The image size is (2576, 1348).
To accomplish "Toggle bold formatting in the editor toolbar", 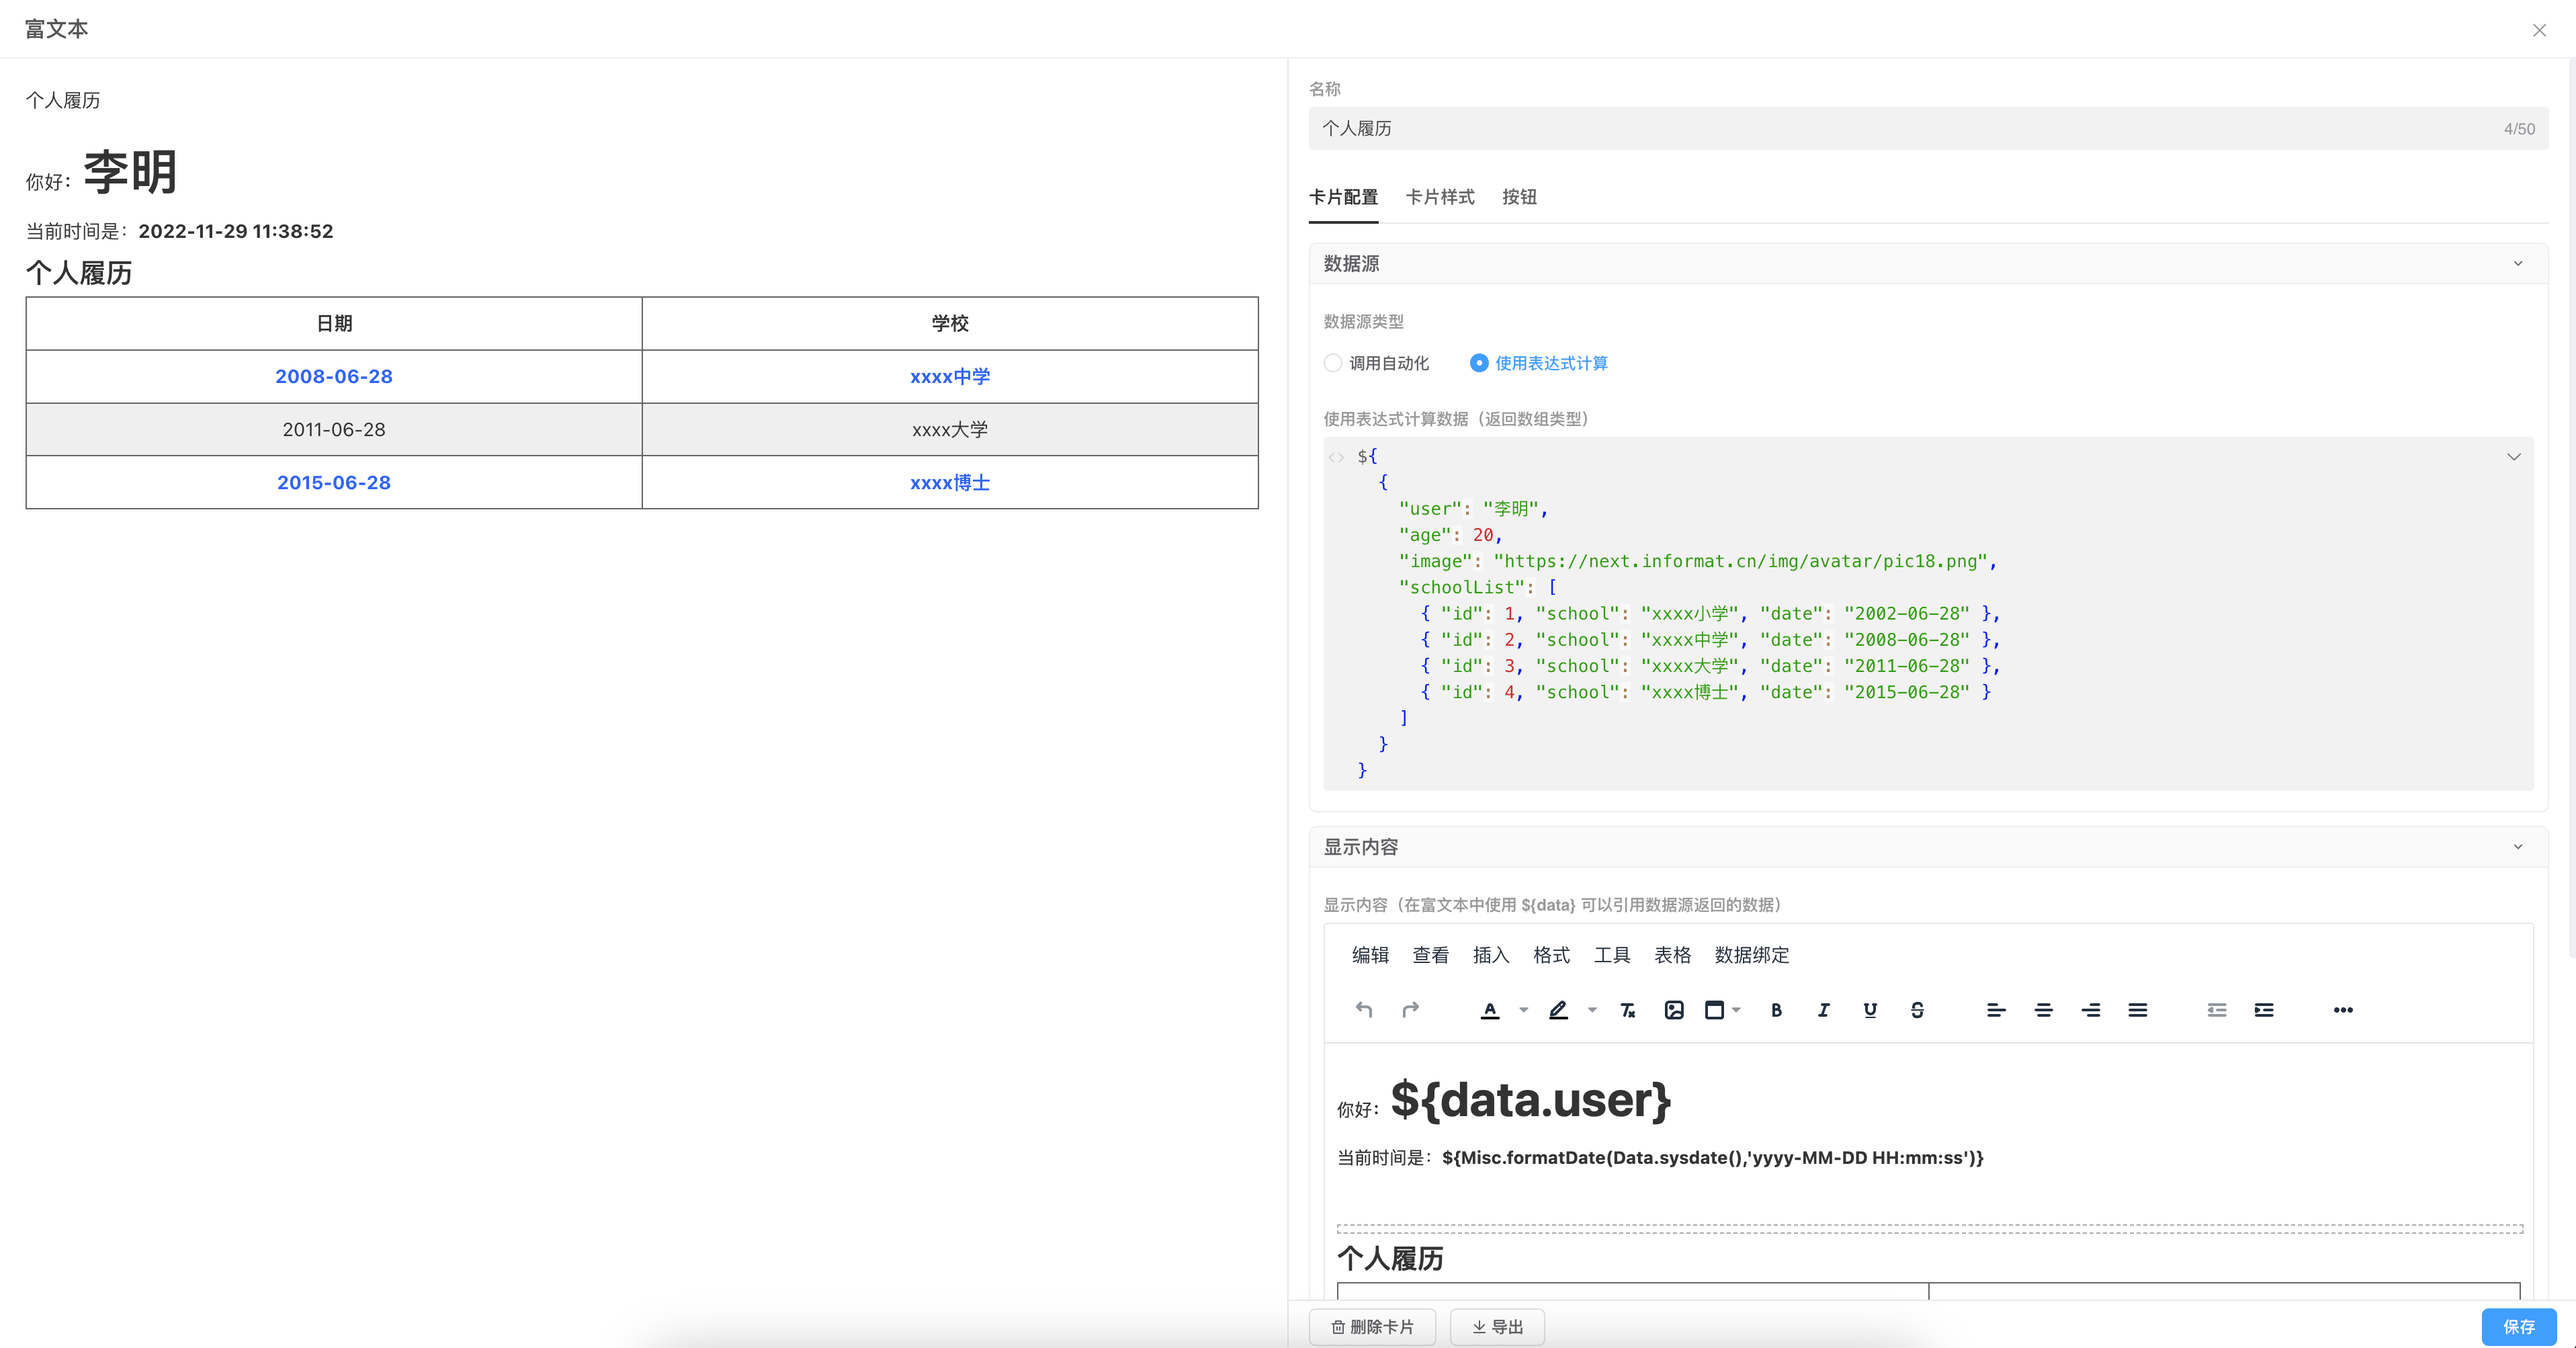I will tap(1776, 1010).
